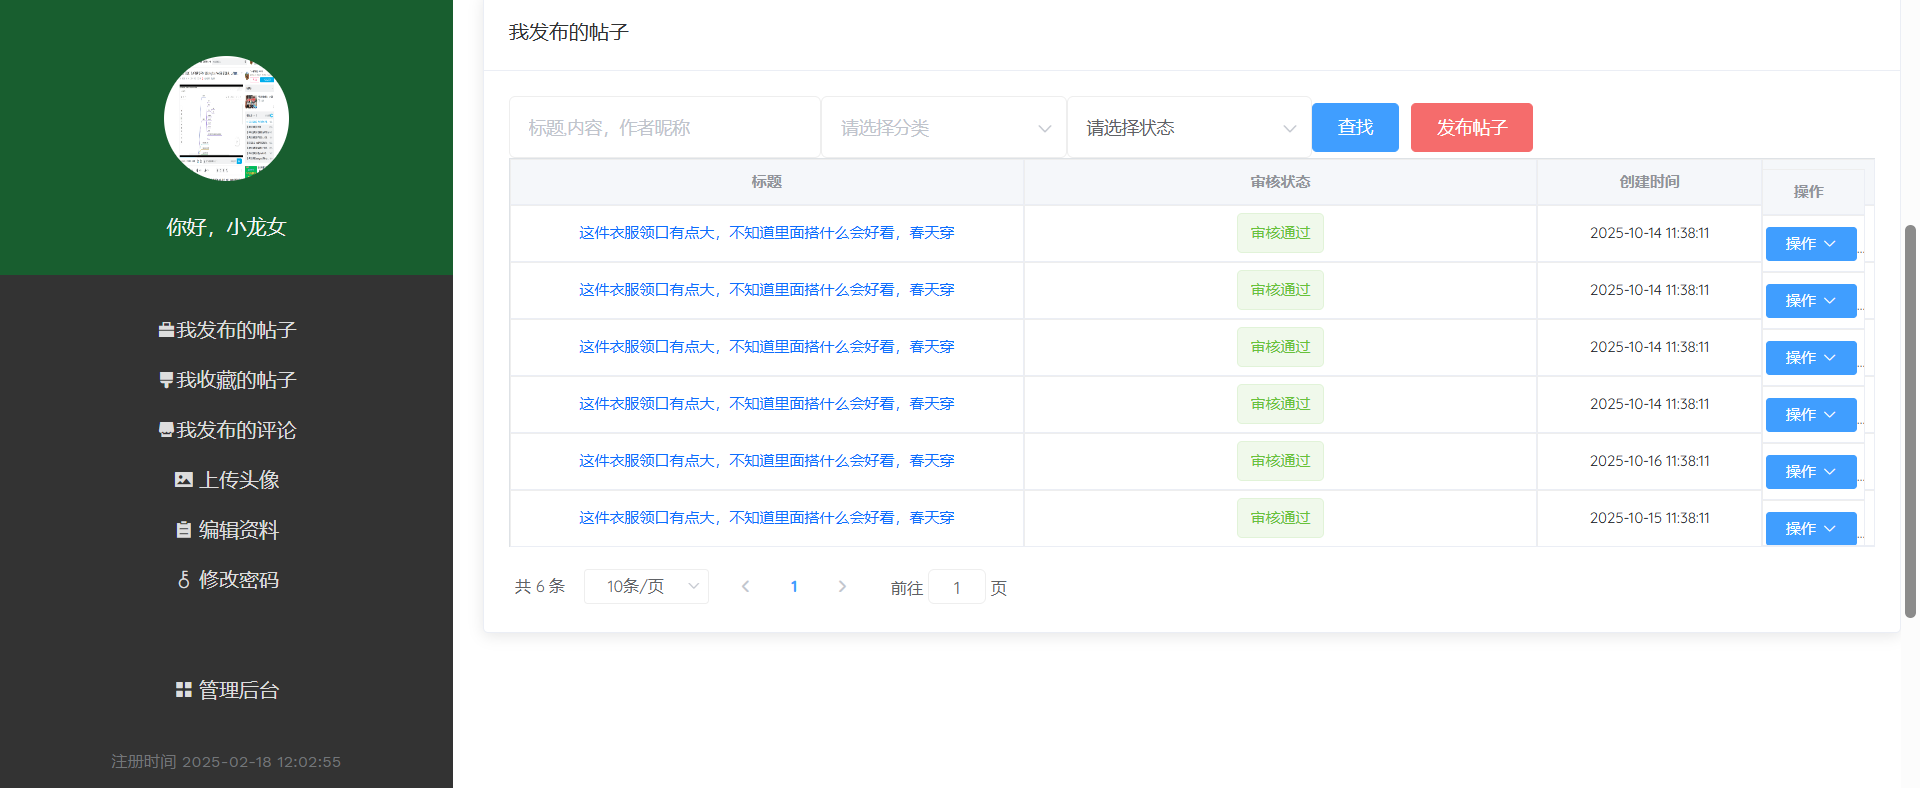Click 审核通过 tag in the 2025-10-16 row
Screen dimensions: 1920x788
[x=1280, y=461]
